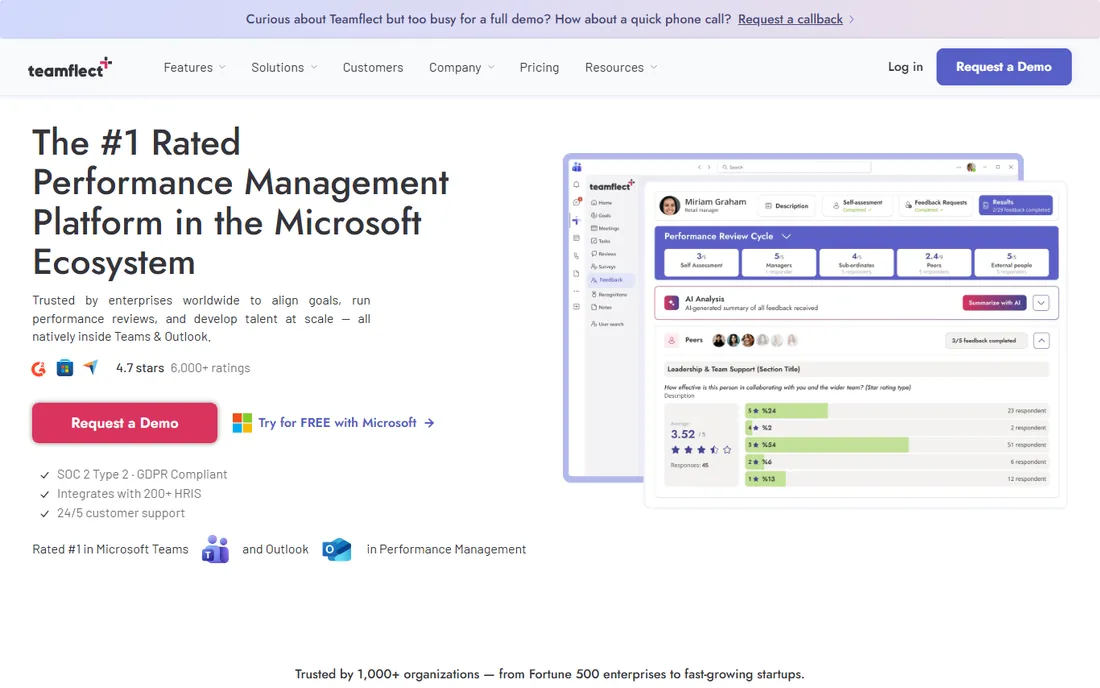Select the Description tab in the mockup
The width and height of the screenshot is (1100, 688).
pyautogui.click(x=786, y=205)
